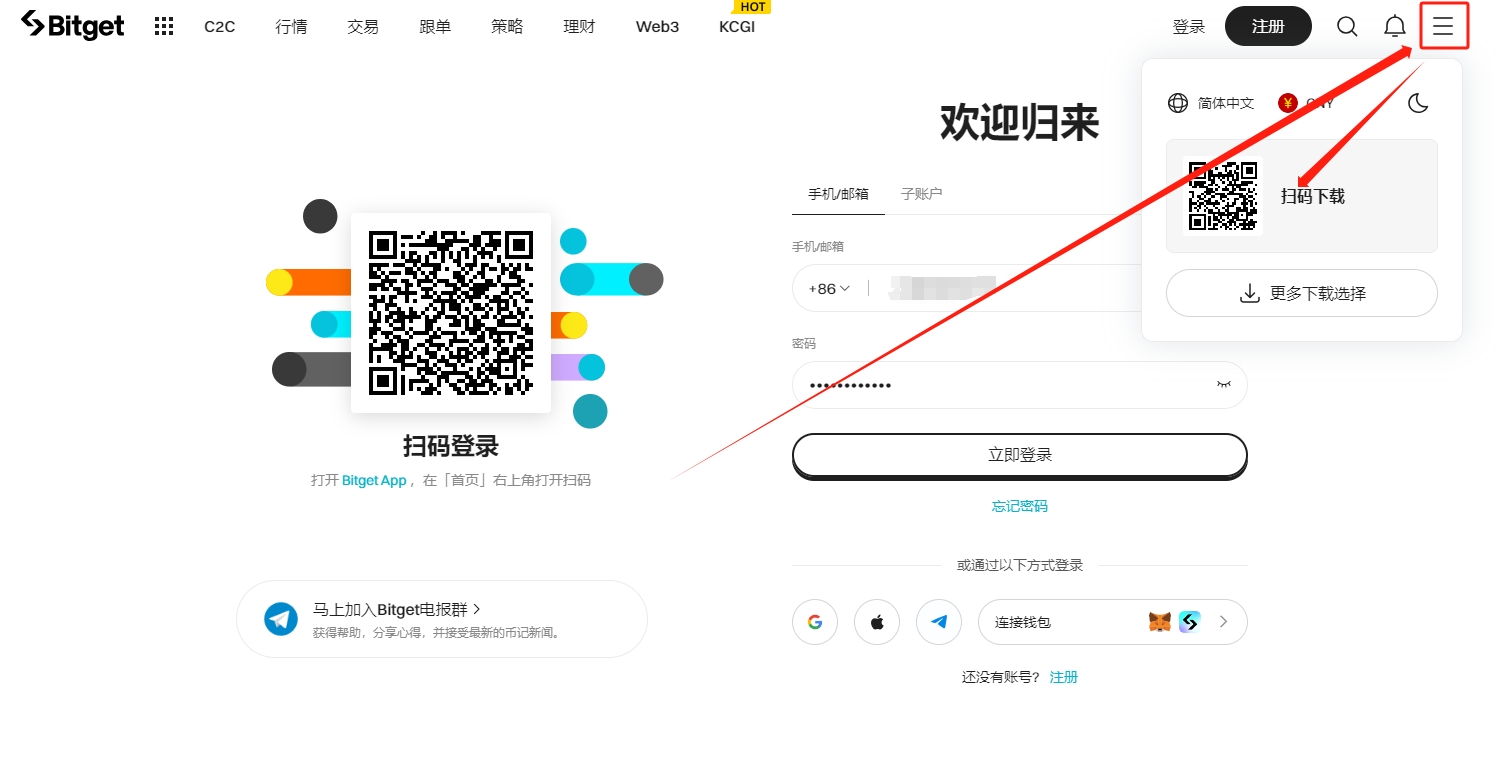Expand the +86 country code dropdown
This screenshot has height=760, width=1495.
[829, 288]
